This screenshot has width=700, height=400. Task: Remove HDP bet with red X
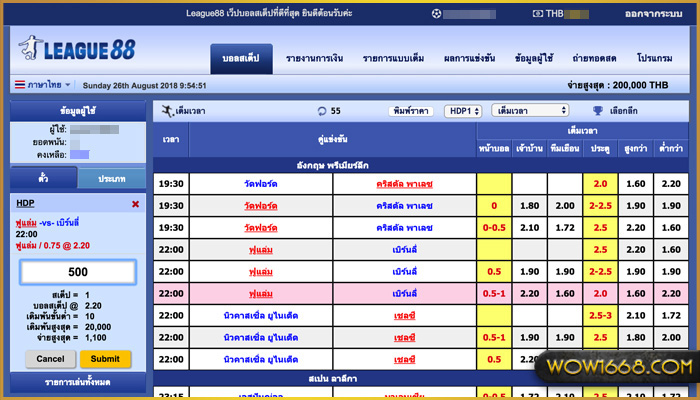135,204
